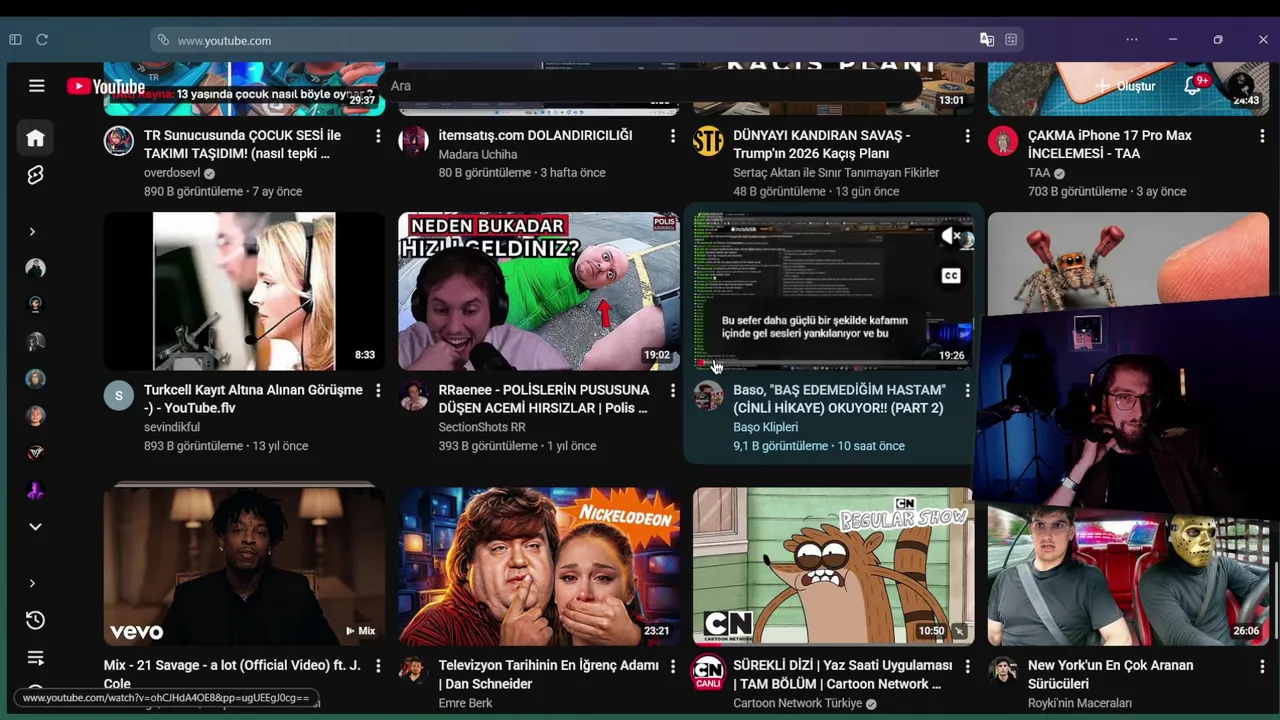Screen dimensions: 1280x720
Task: Open options menu for Televizyon Tarihinin video
Action: pos(672,666)
